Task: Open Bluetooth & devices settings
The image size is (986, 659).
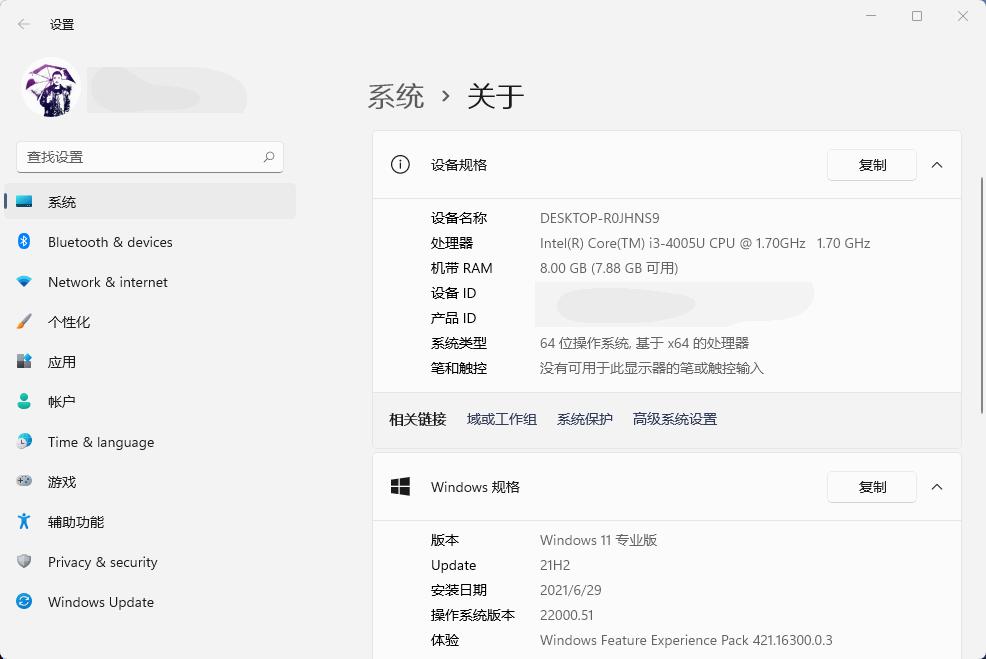Action: point(110,242)
